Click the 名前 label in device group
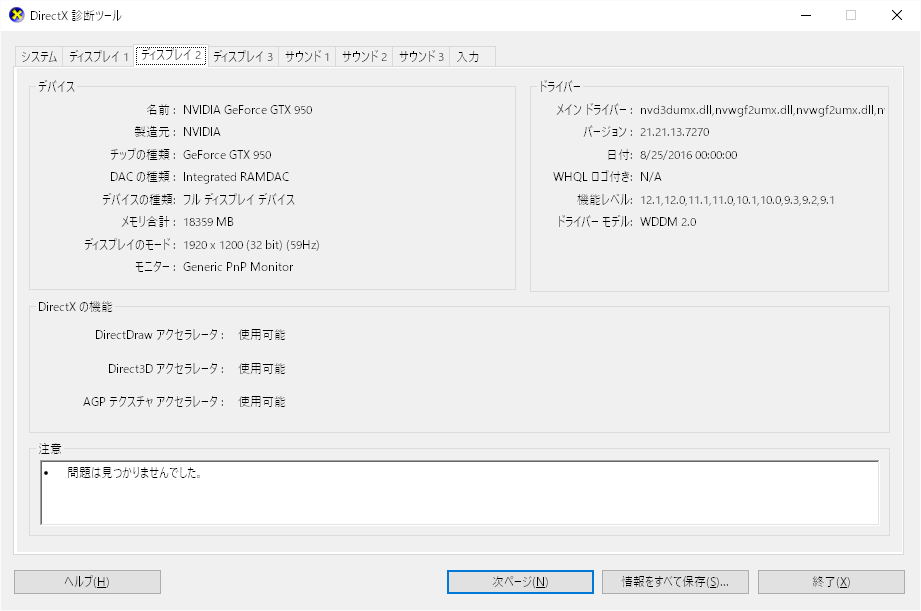Image resolution: width=921 pixels, height=611 pixels. pos(161,110)
